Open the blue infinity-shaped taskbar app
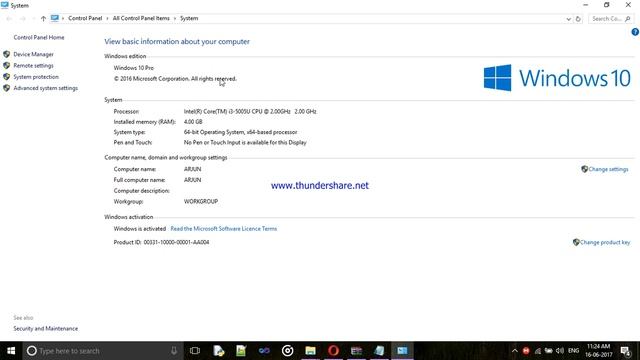The height and width of the screenshot is (360, 640). (x=264, y=351)
